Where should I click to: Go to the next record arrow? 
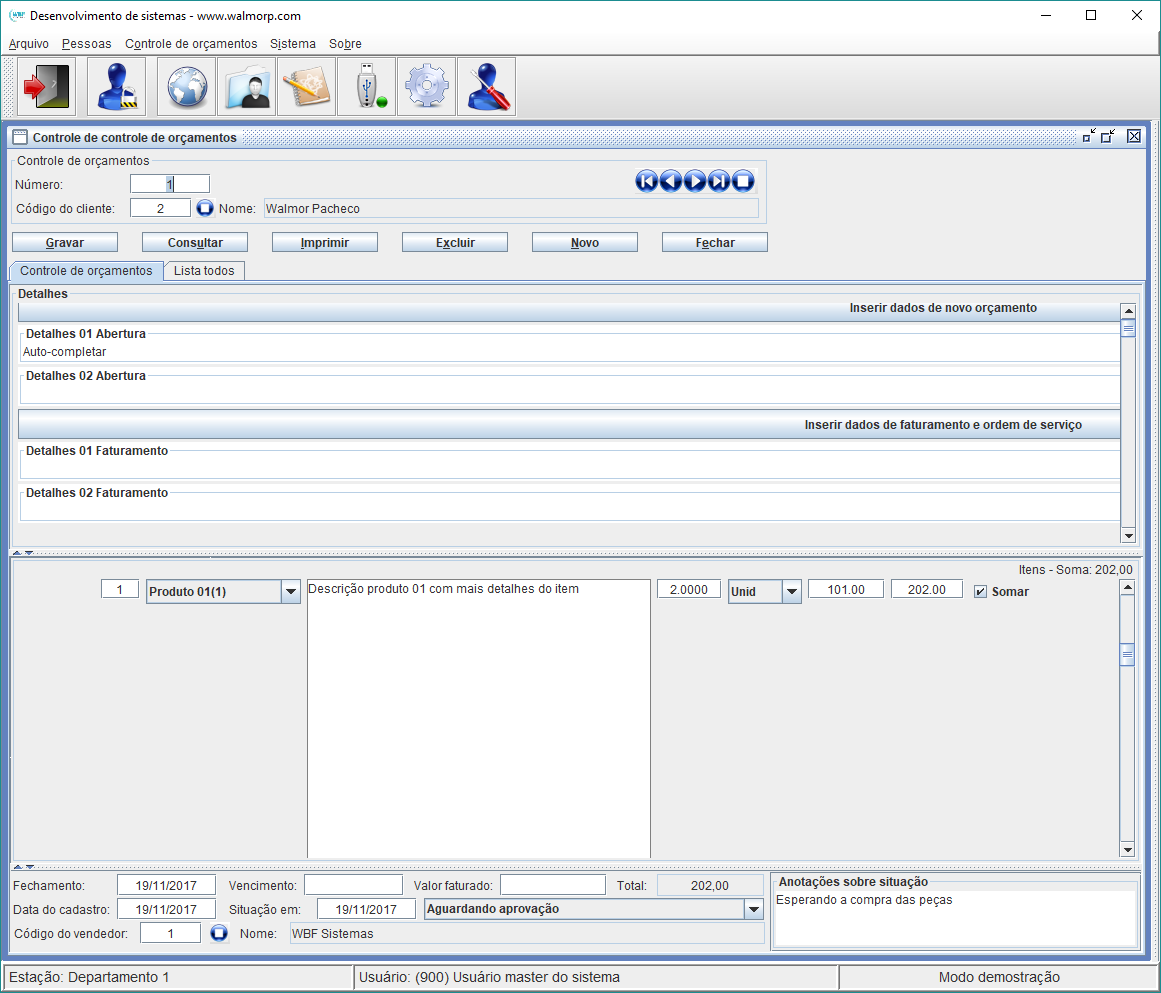coord(695,181)
